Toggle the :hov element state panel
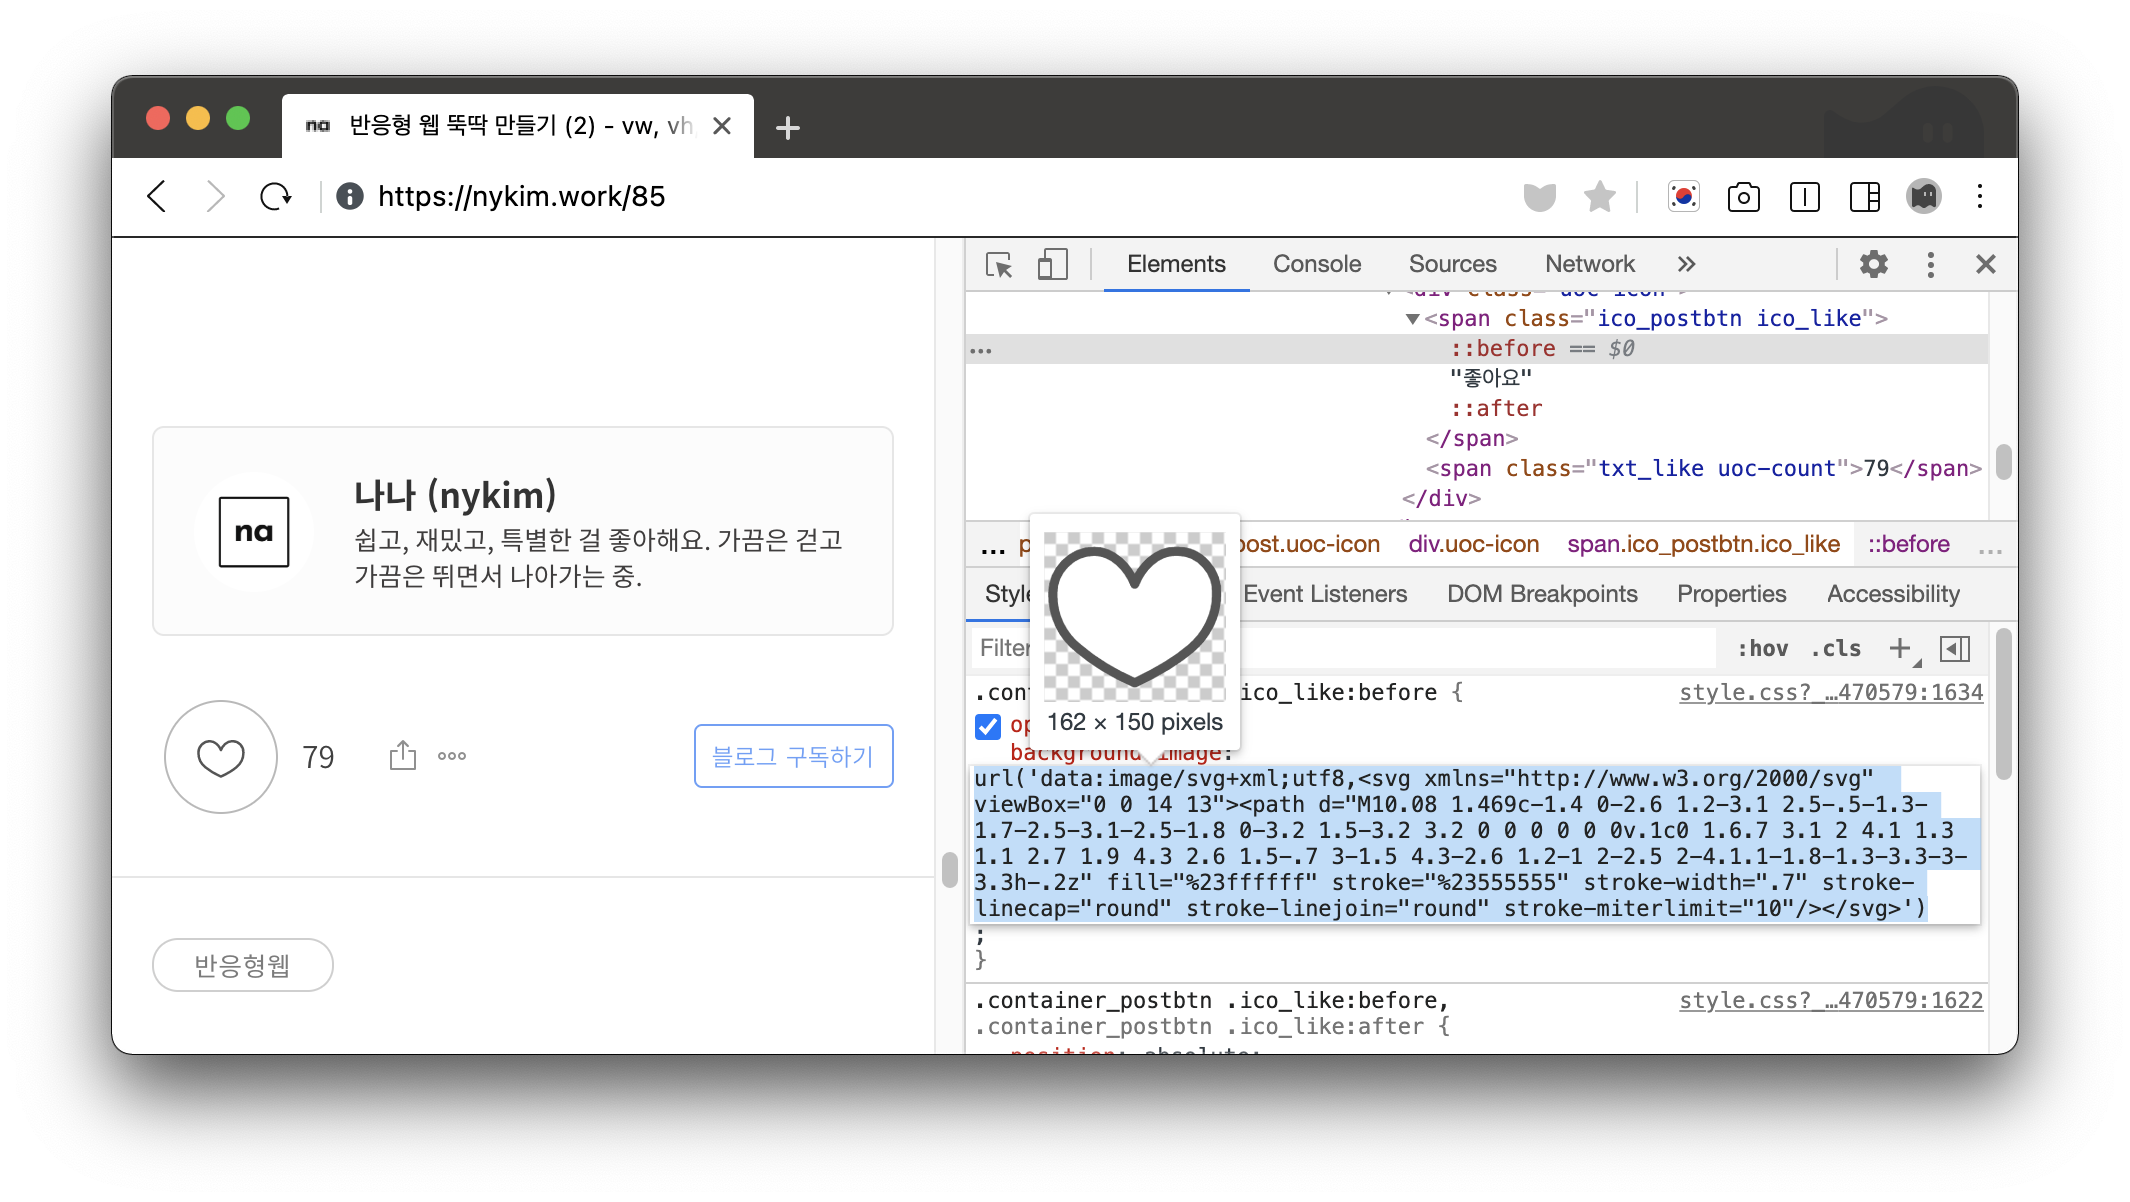This screenshot has width=2130, height=1202. [1762, 648]
